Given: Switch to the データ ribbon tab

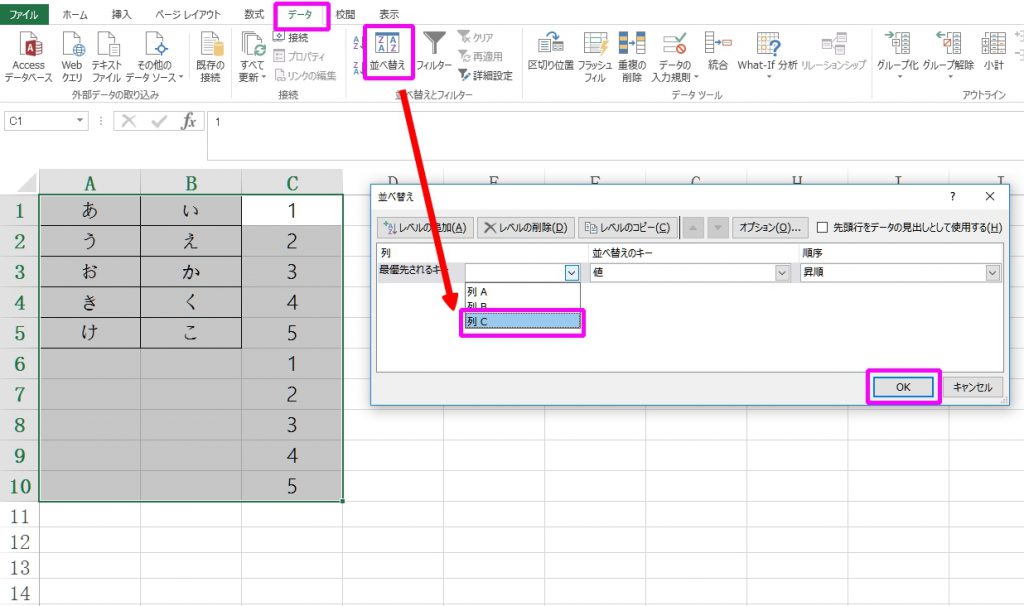Looking at the screenshot, I should (300, 15).
